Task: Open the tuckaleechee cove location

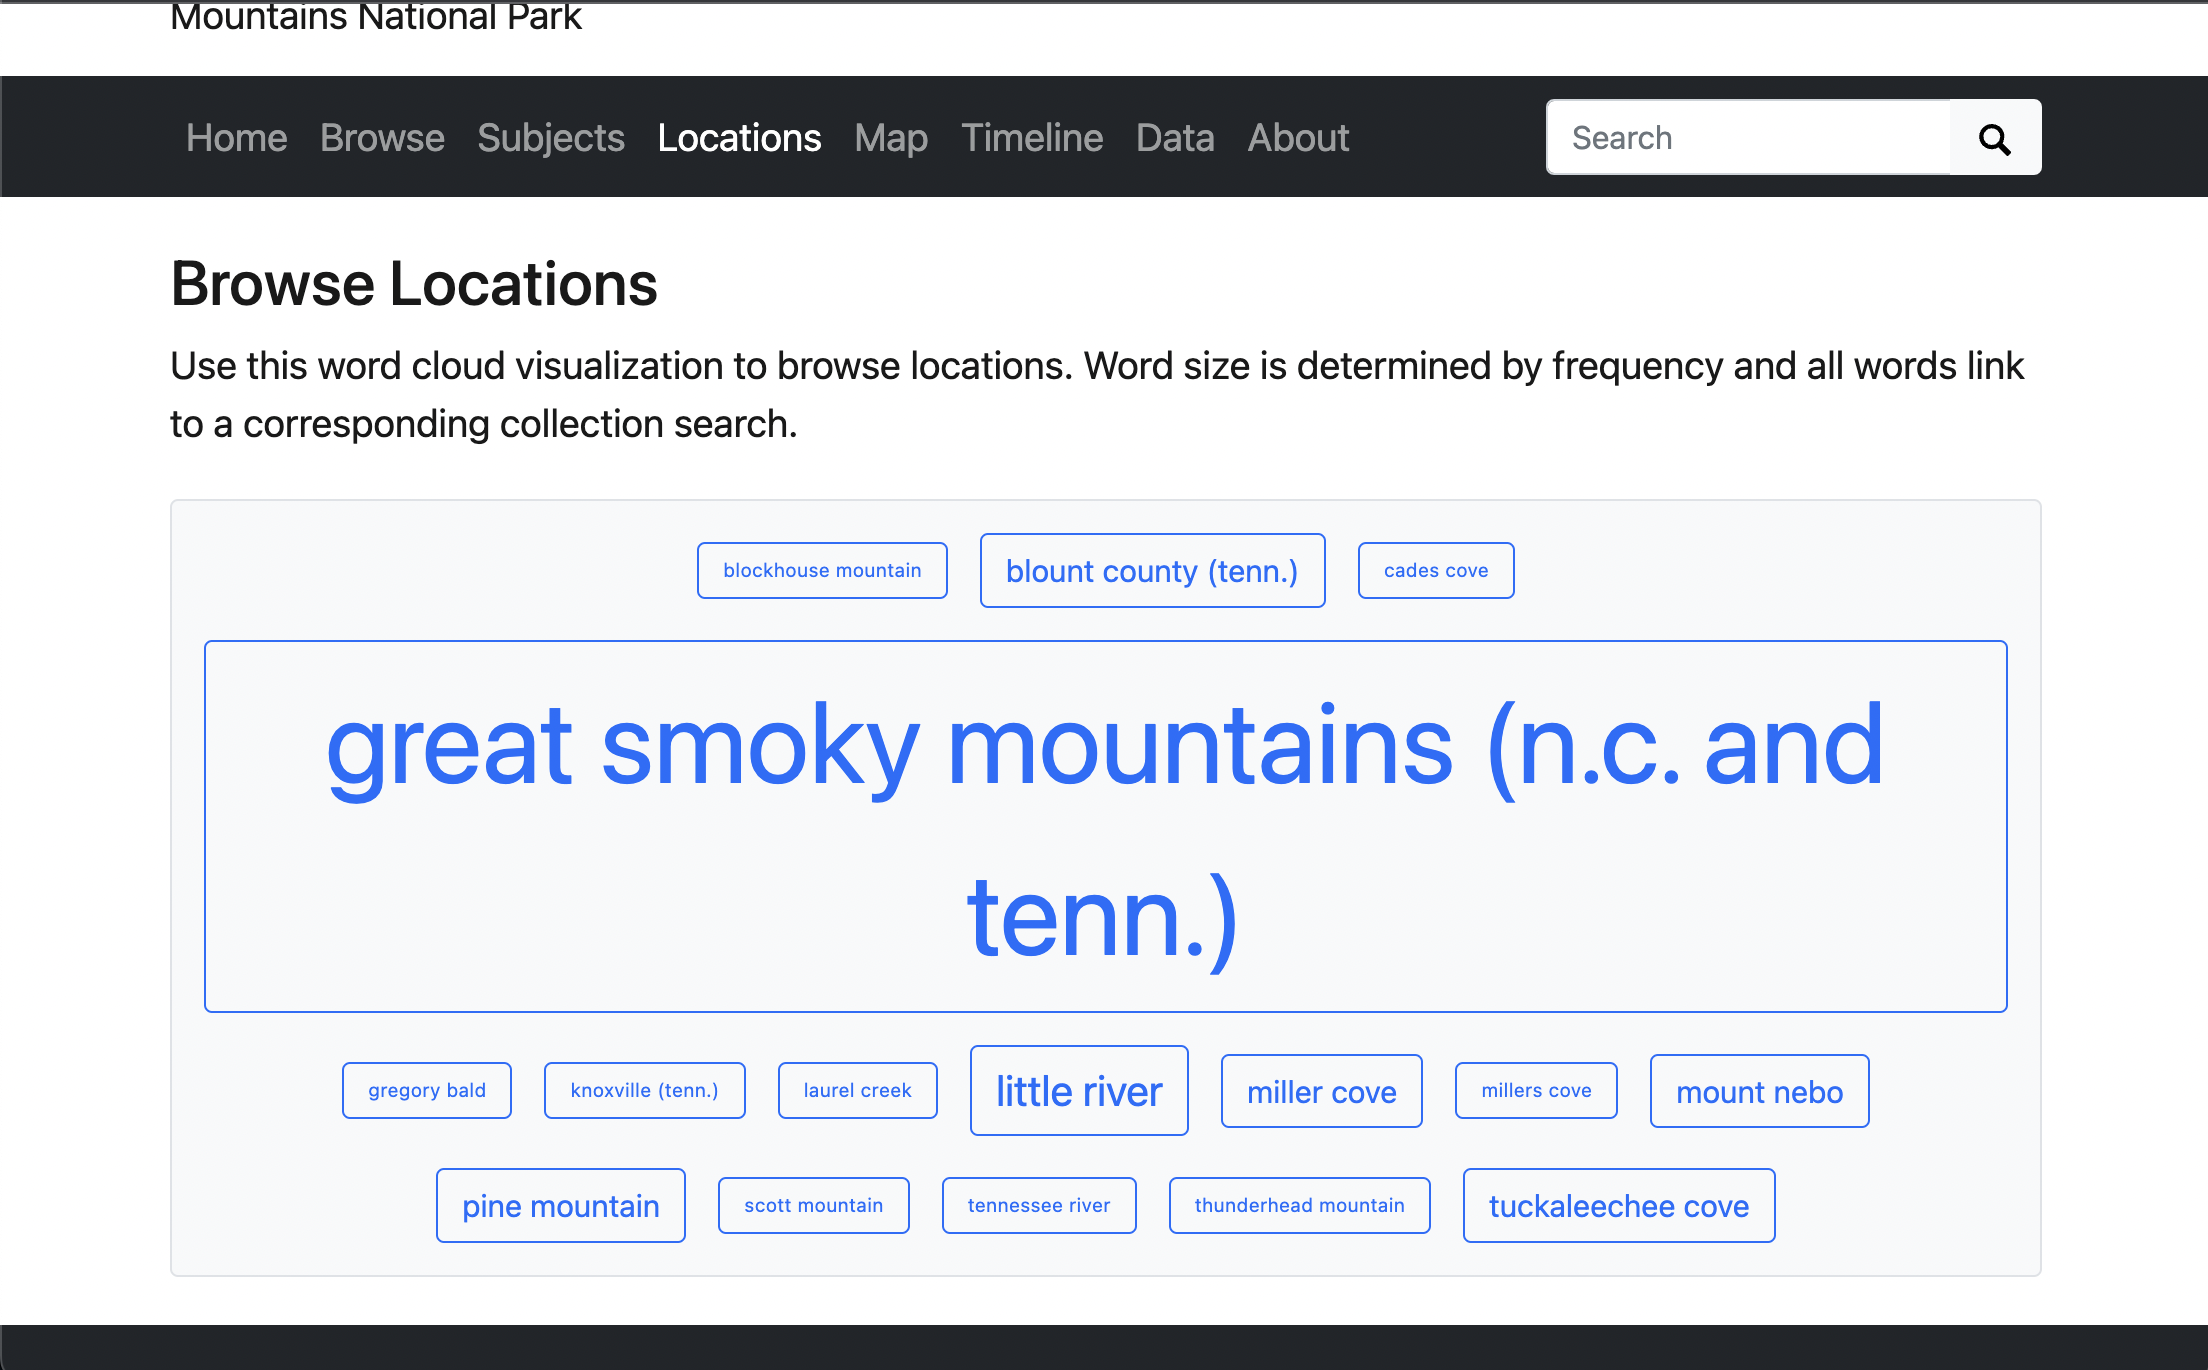Action: click(x=1619, y=1205)
